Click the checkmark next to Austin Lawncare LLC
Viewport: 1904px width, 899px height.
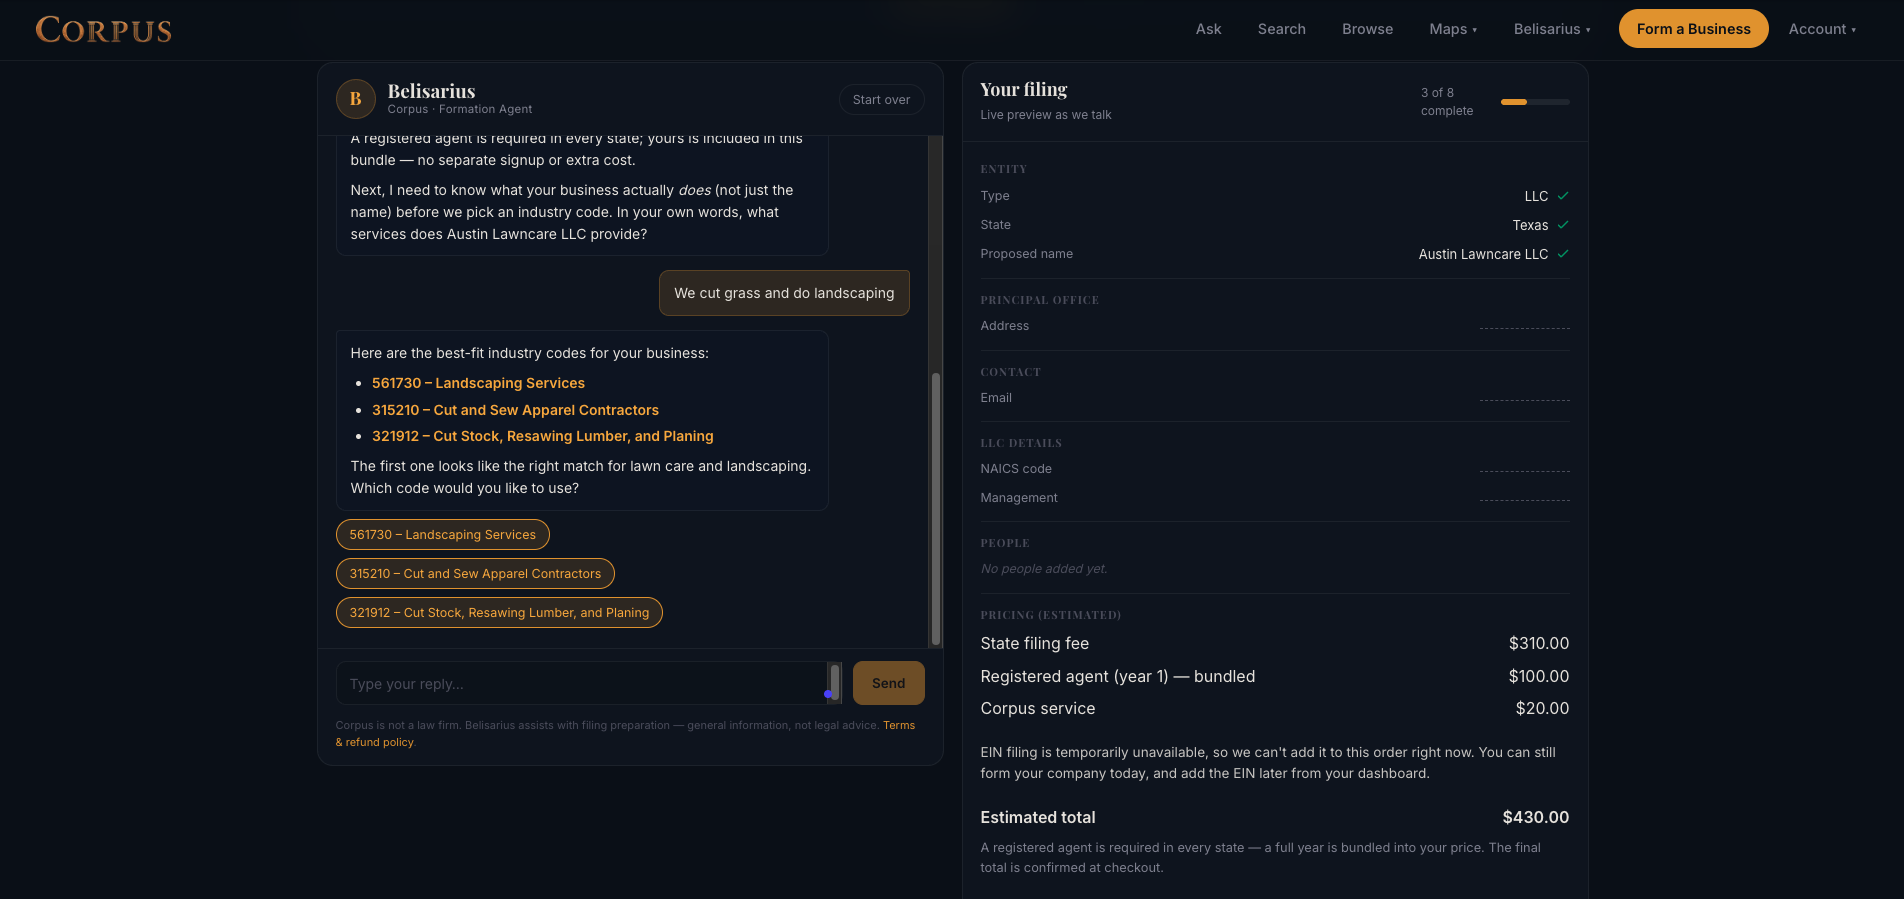(1563, 254)
